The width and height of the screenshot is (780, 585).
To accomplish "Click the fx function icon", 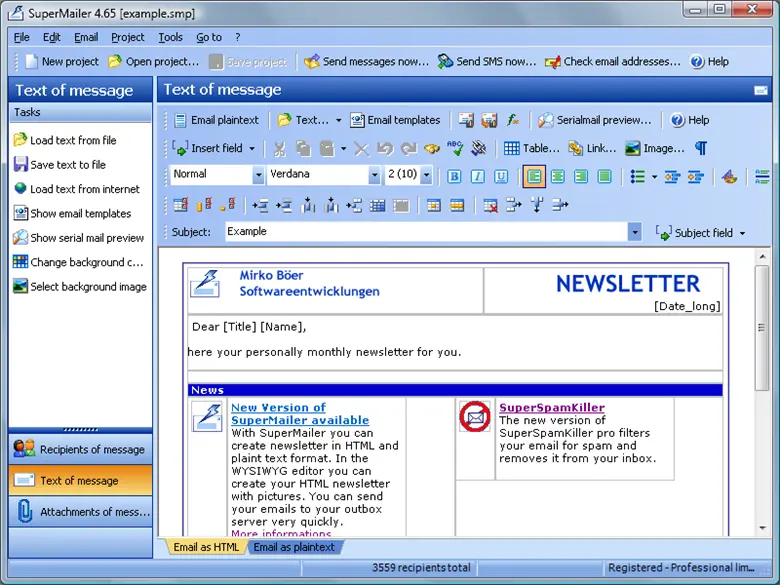I will coord(513,120).
